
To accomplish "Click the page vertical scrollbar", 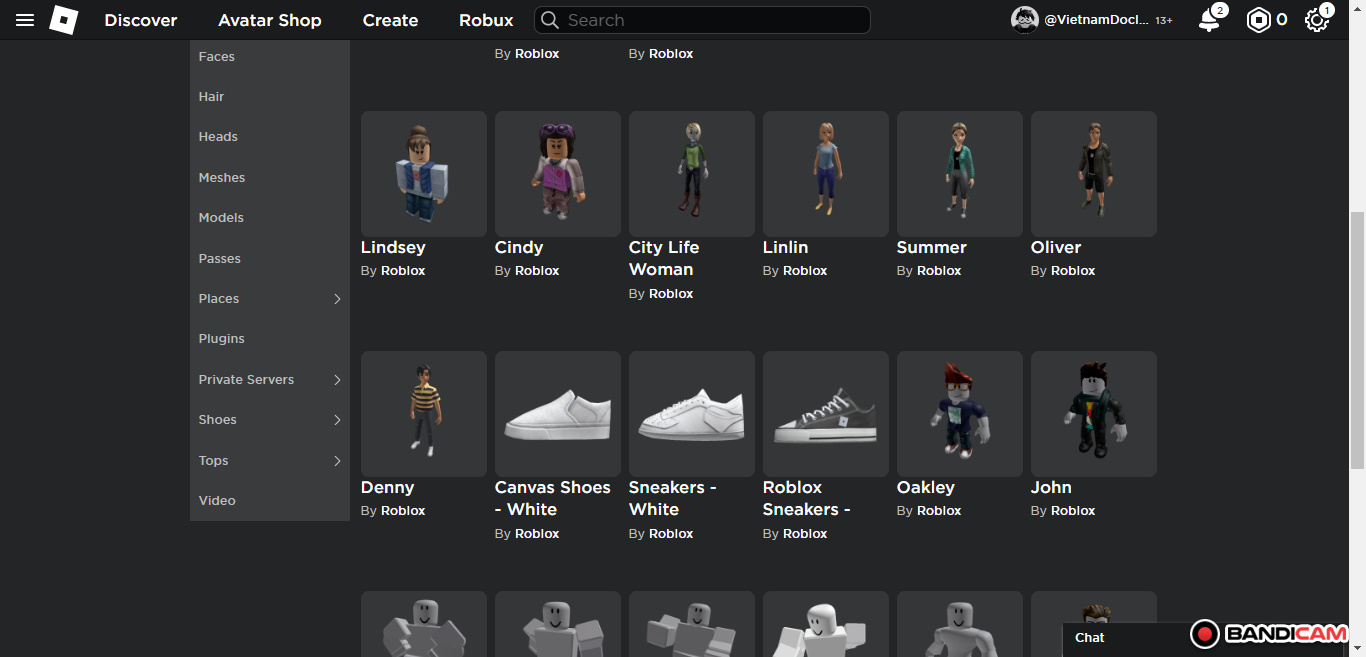I will click(x=1357, y=340).
